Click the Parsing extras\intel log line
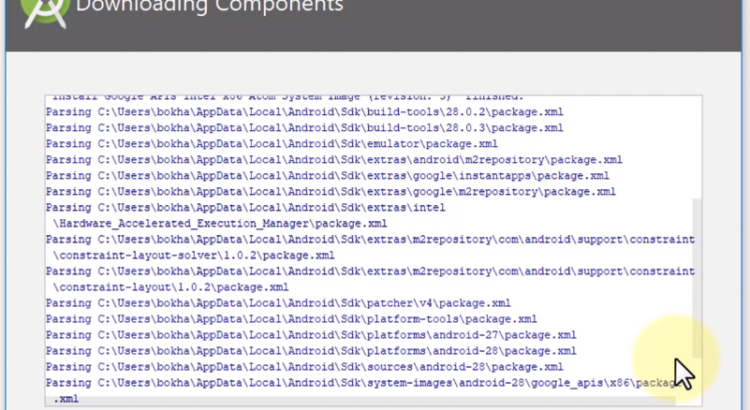The width and height of the screenshot is (750, 410). 245,208
